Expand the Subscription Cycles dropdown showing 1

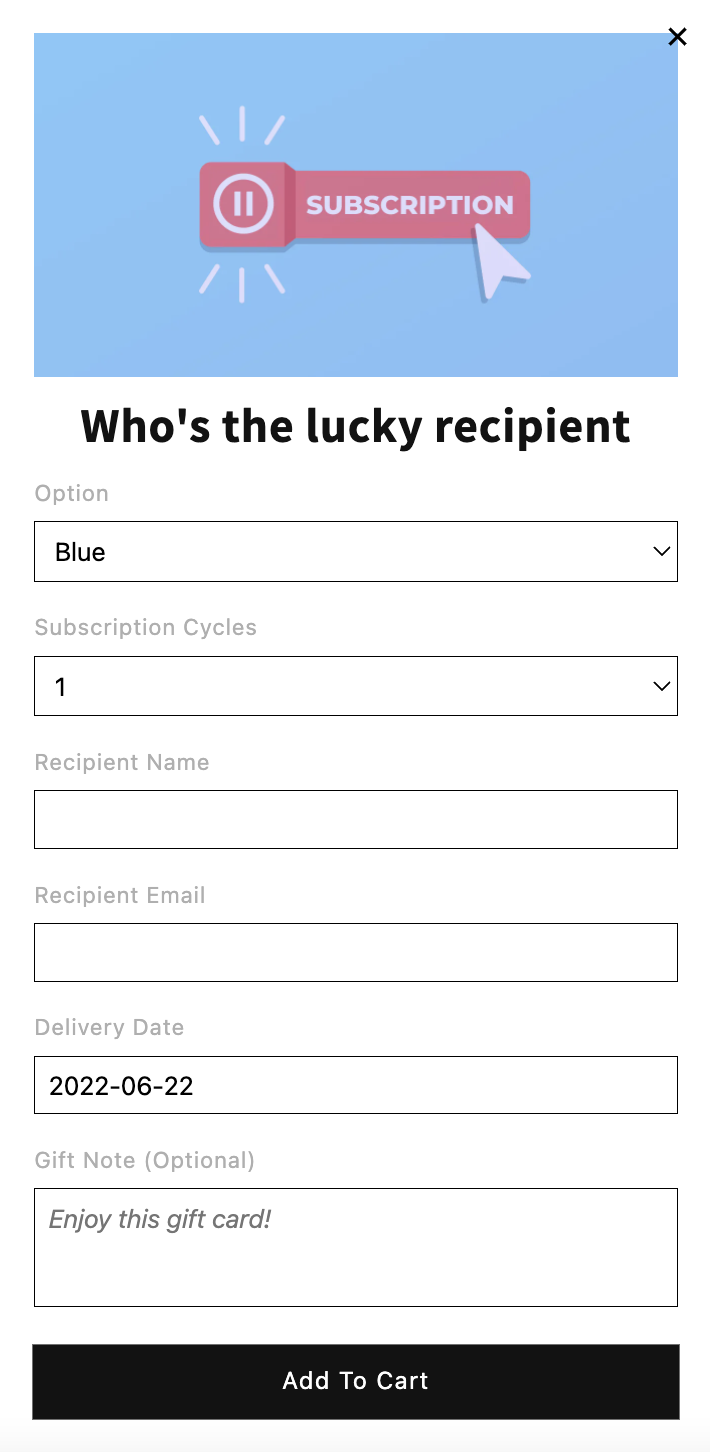[x=340, y=686]
